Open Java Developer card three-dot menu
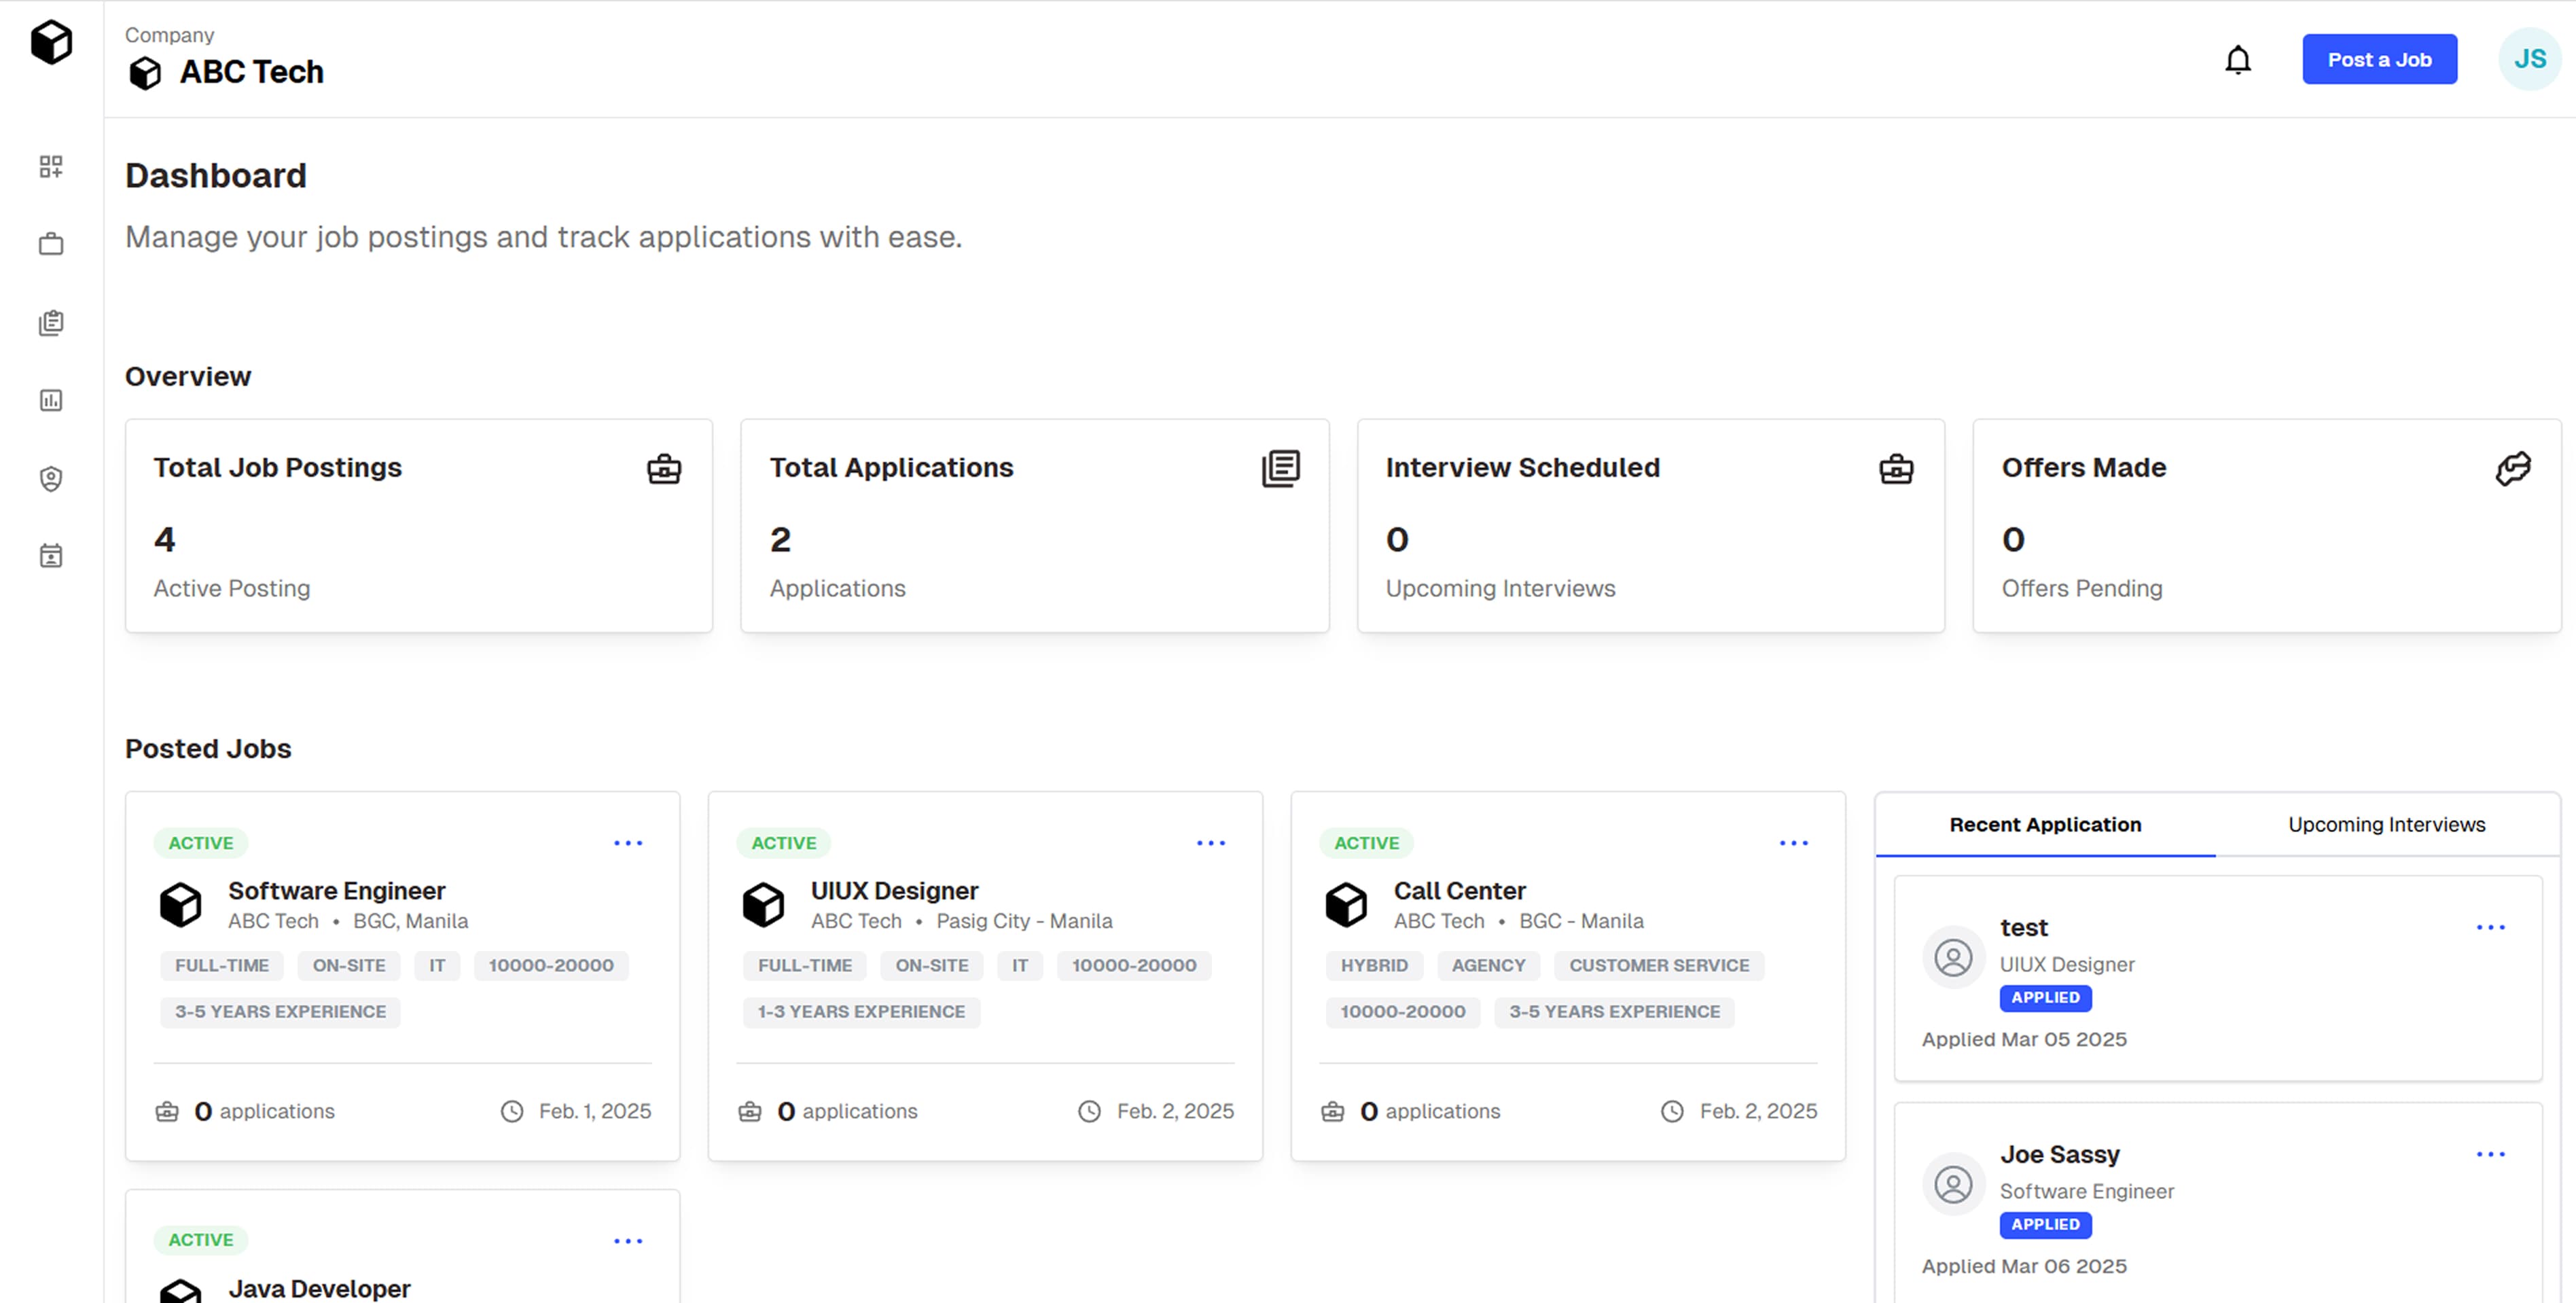This screenshot has width=2576, height=1303. (x=628, y=1241)
